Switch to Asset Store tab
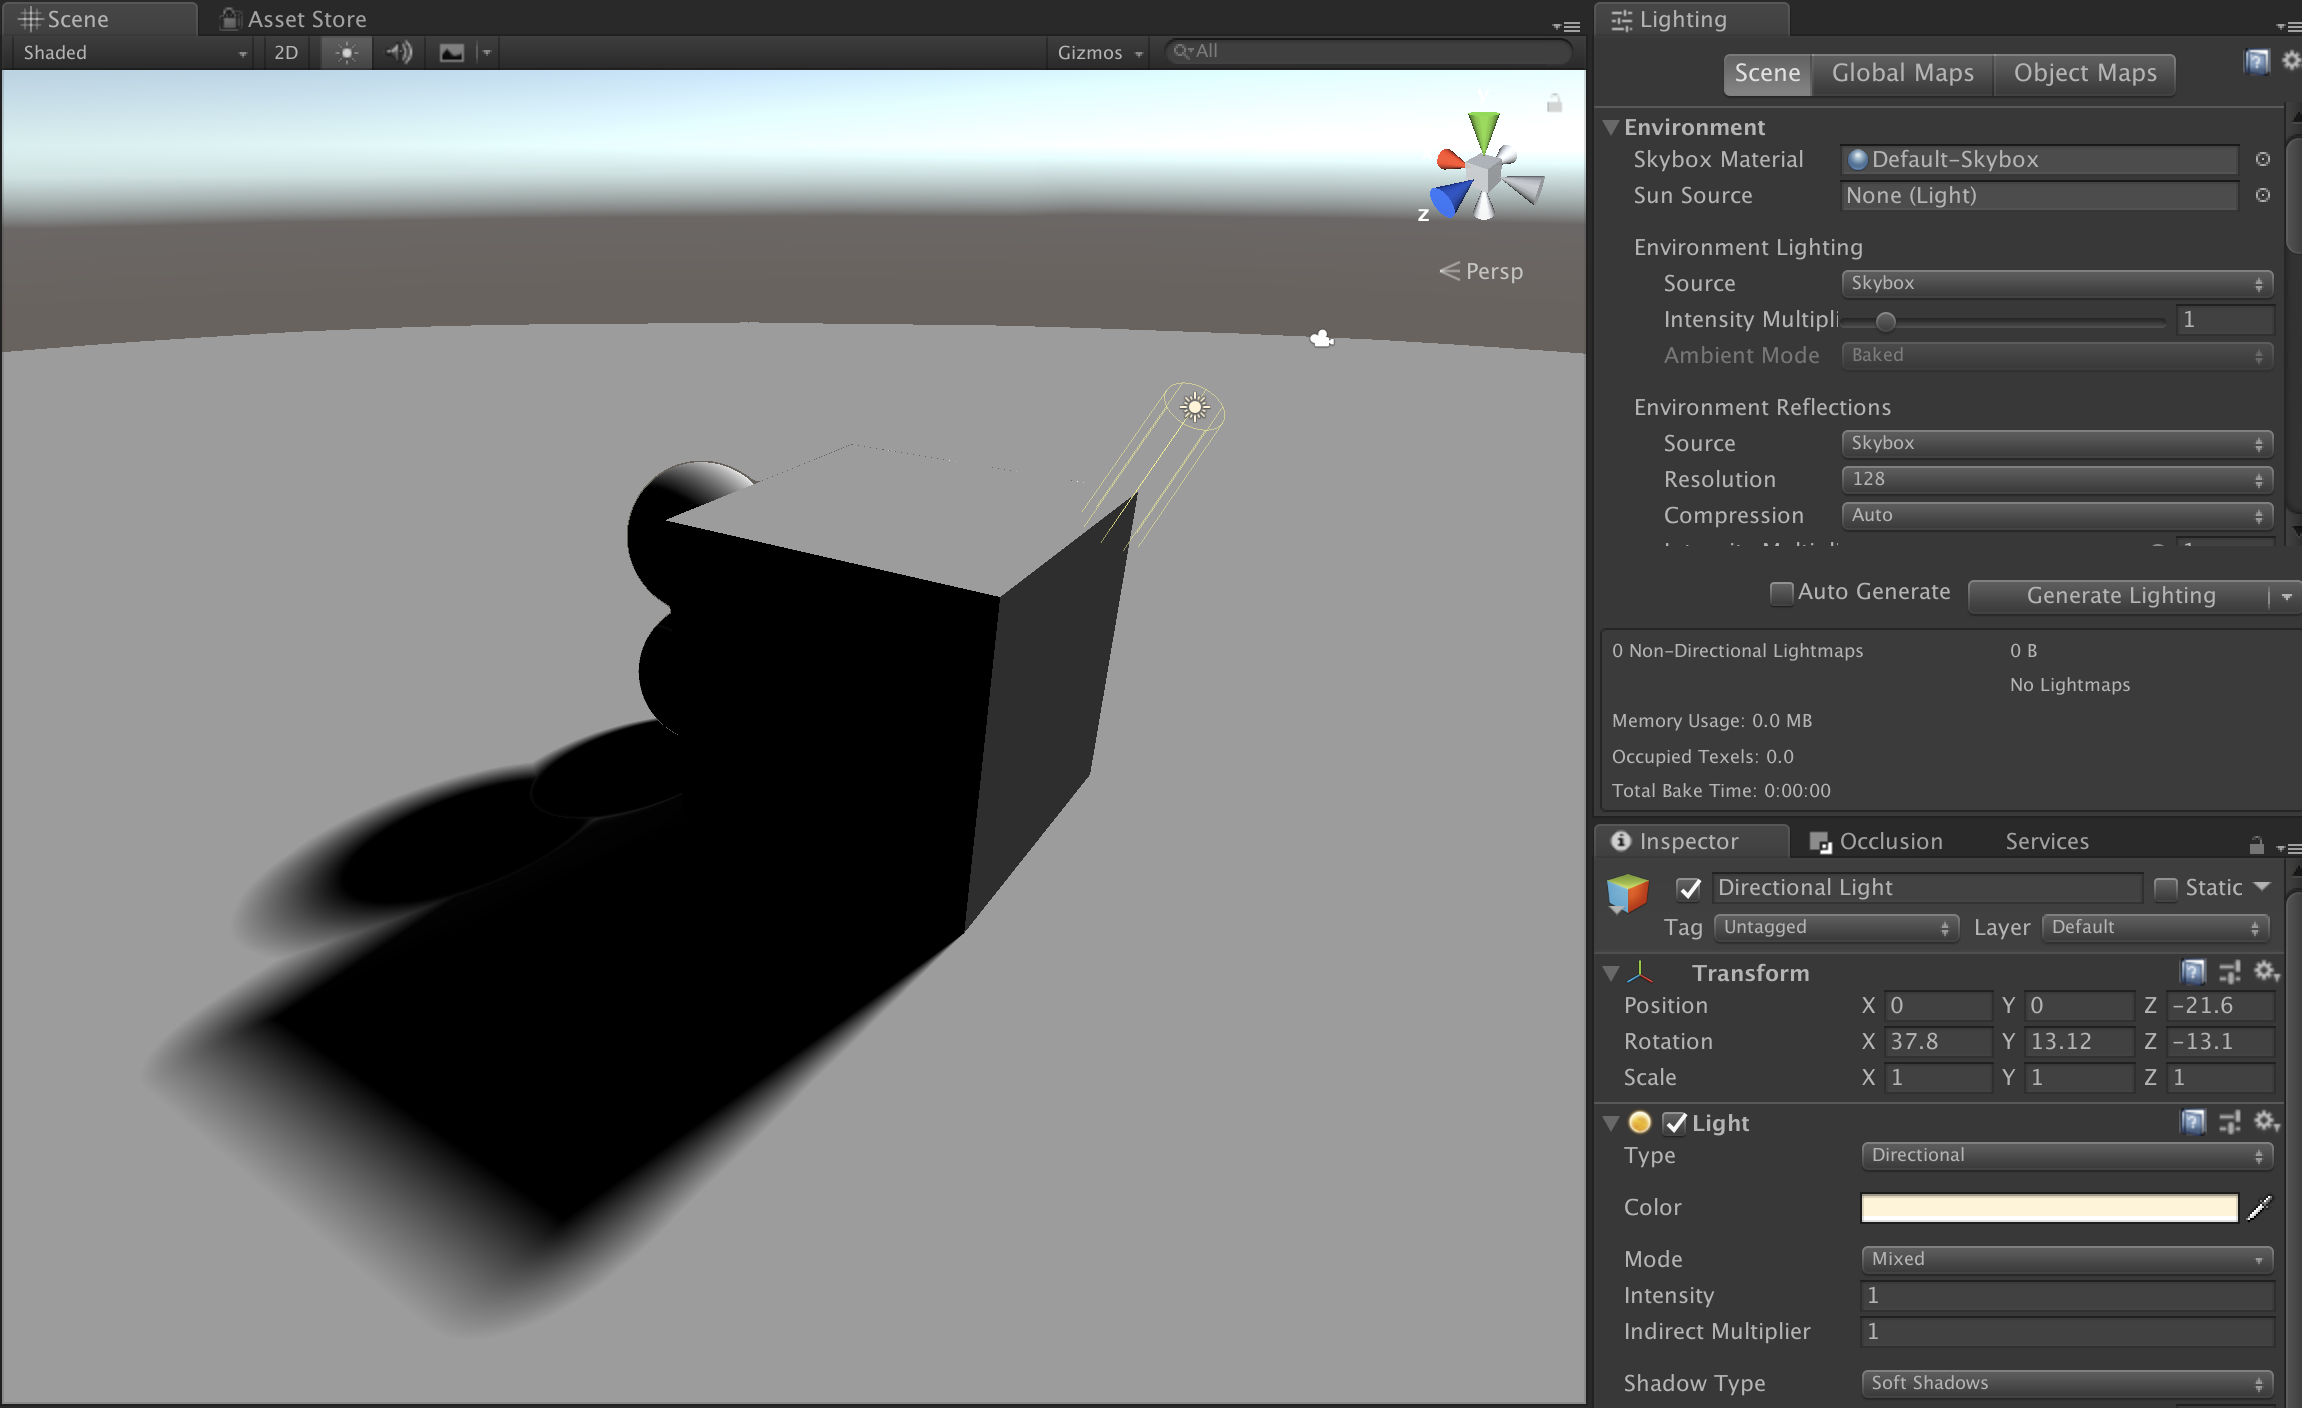2302x1408 pixels. tap(293, 19)
